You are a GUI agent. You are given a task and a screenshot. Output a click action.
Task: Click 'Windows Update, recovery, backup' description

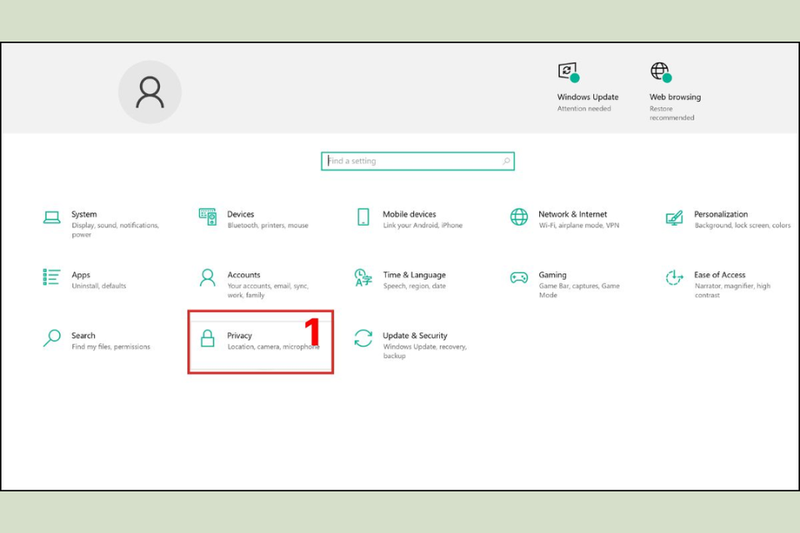[424, 351]
